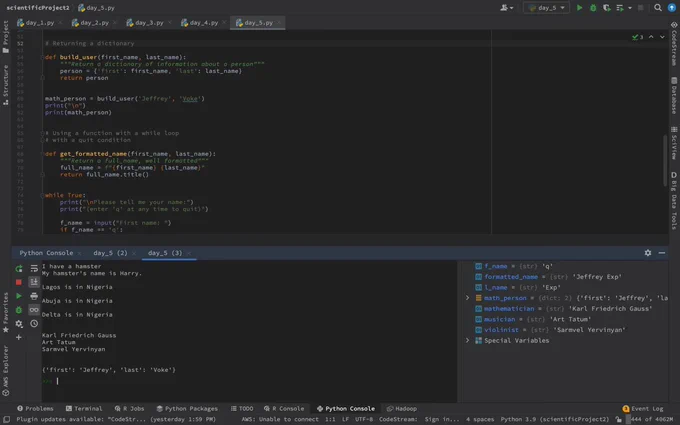
Task: Open the CodeStream side panel
Action: point(674,44)
